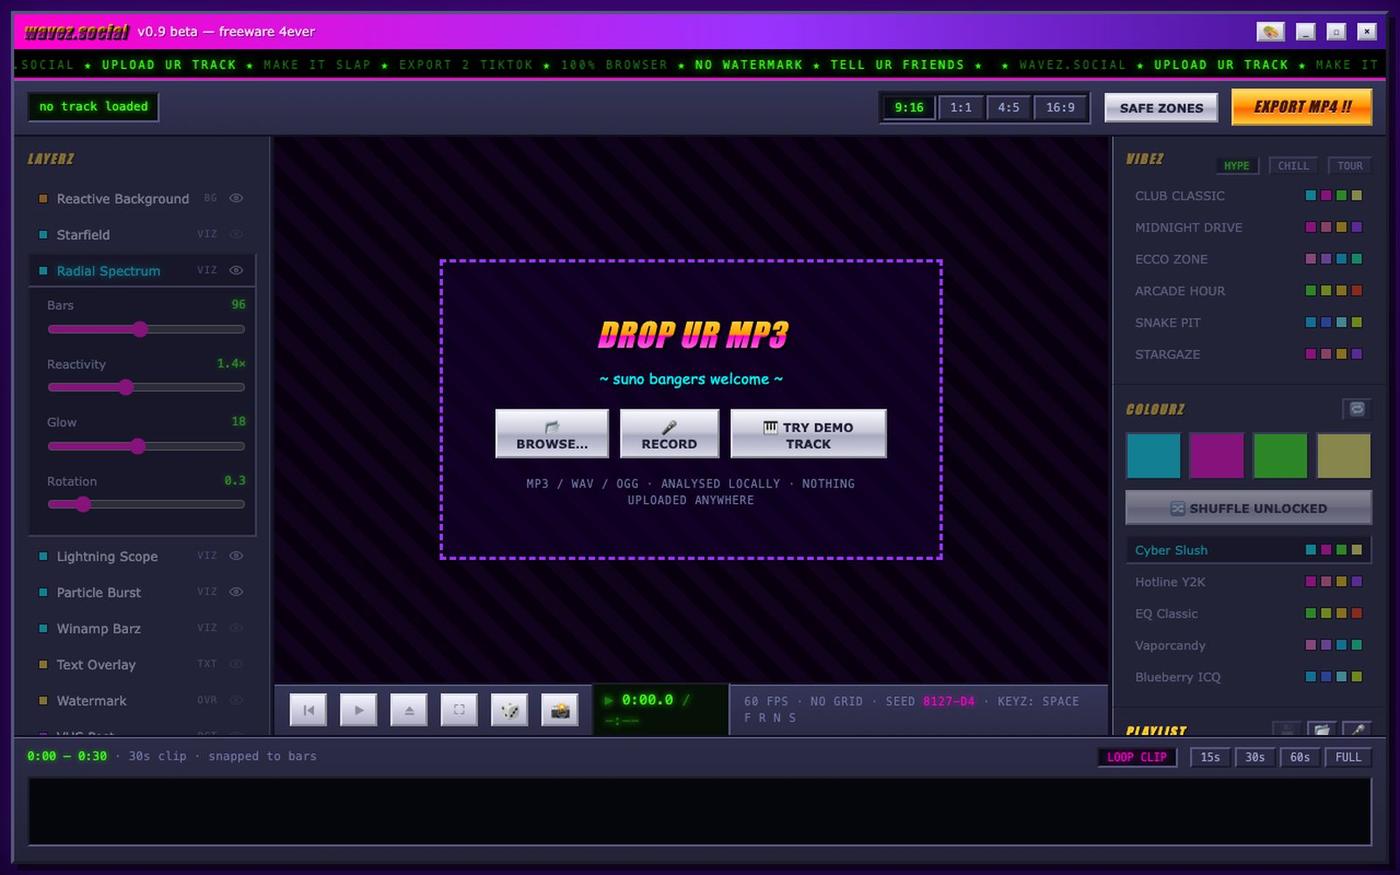Expand the Particle Burst layer row
This screenshot has height=875, width=1400.
point(142,592)
